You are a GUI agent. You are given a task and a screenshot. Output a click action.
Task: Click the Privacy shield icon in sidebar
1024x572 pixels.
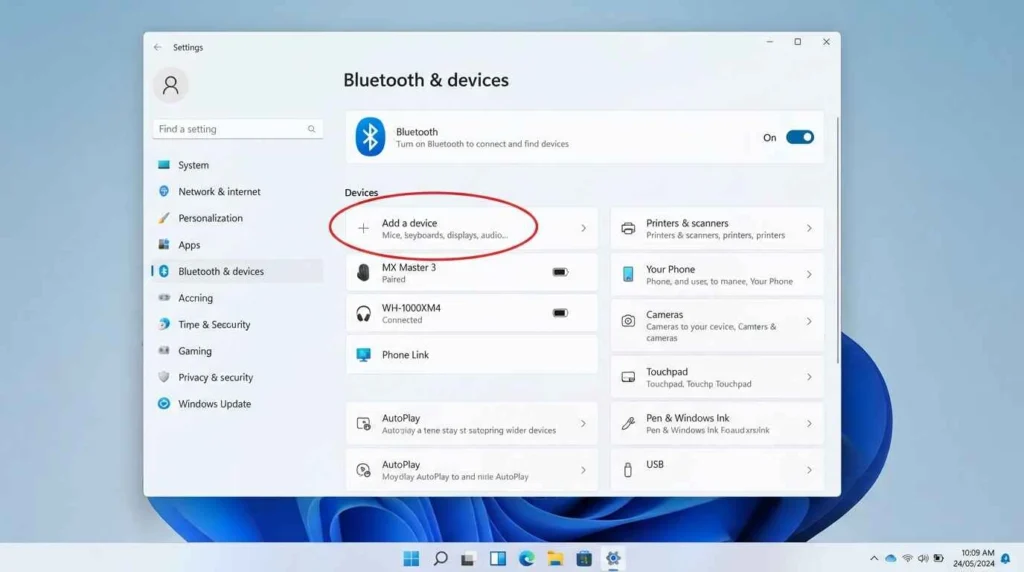tap(164, 377)
